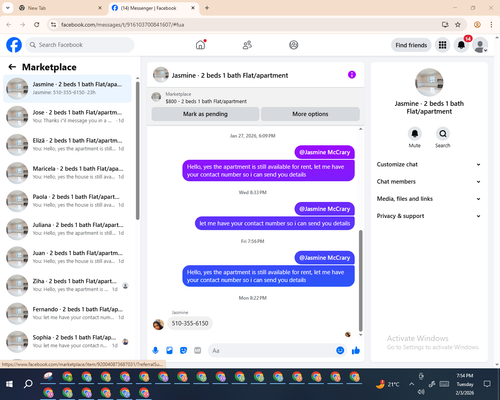Expand Chat members section
500x400 pixels.
click(x=429, y=182)
